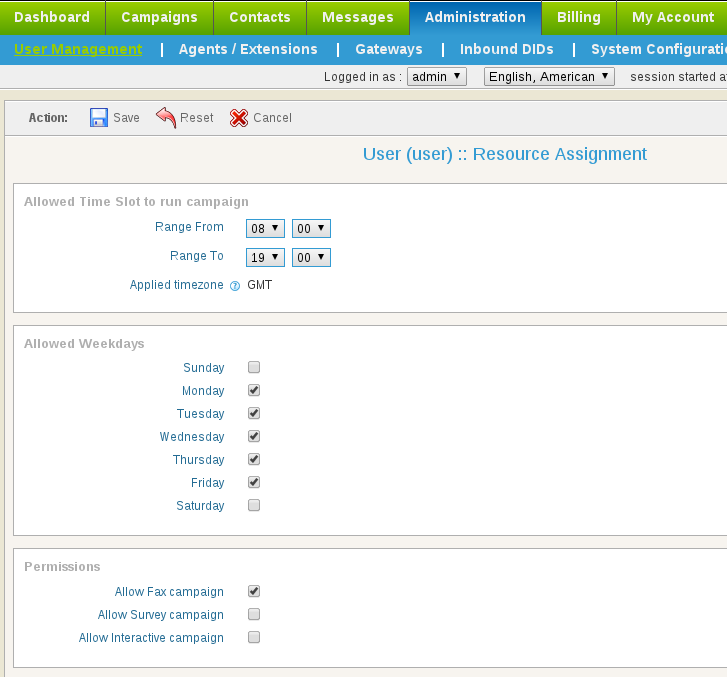Click the Range To label
This screenshot has width=727, height=677.
[x=197, y=256]
